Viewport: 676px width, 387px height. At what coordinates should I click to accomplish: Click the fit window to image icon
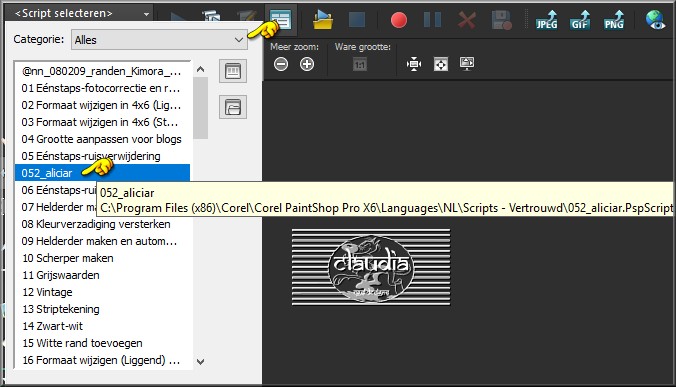(x=414, y=64)
